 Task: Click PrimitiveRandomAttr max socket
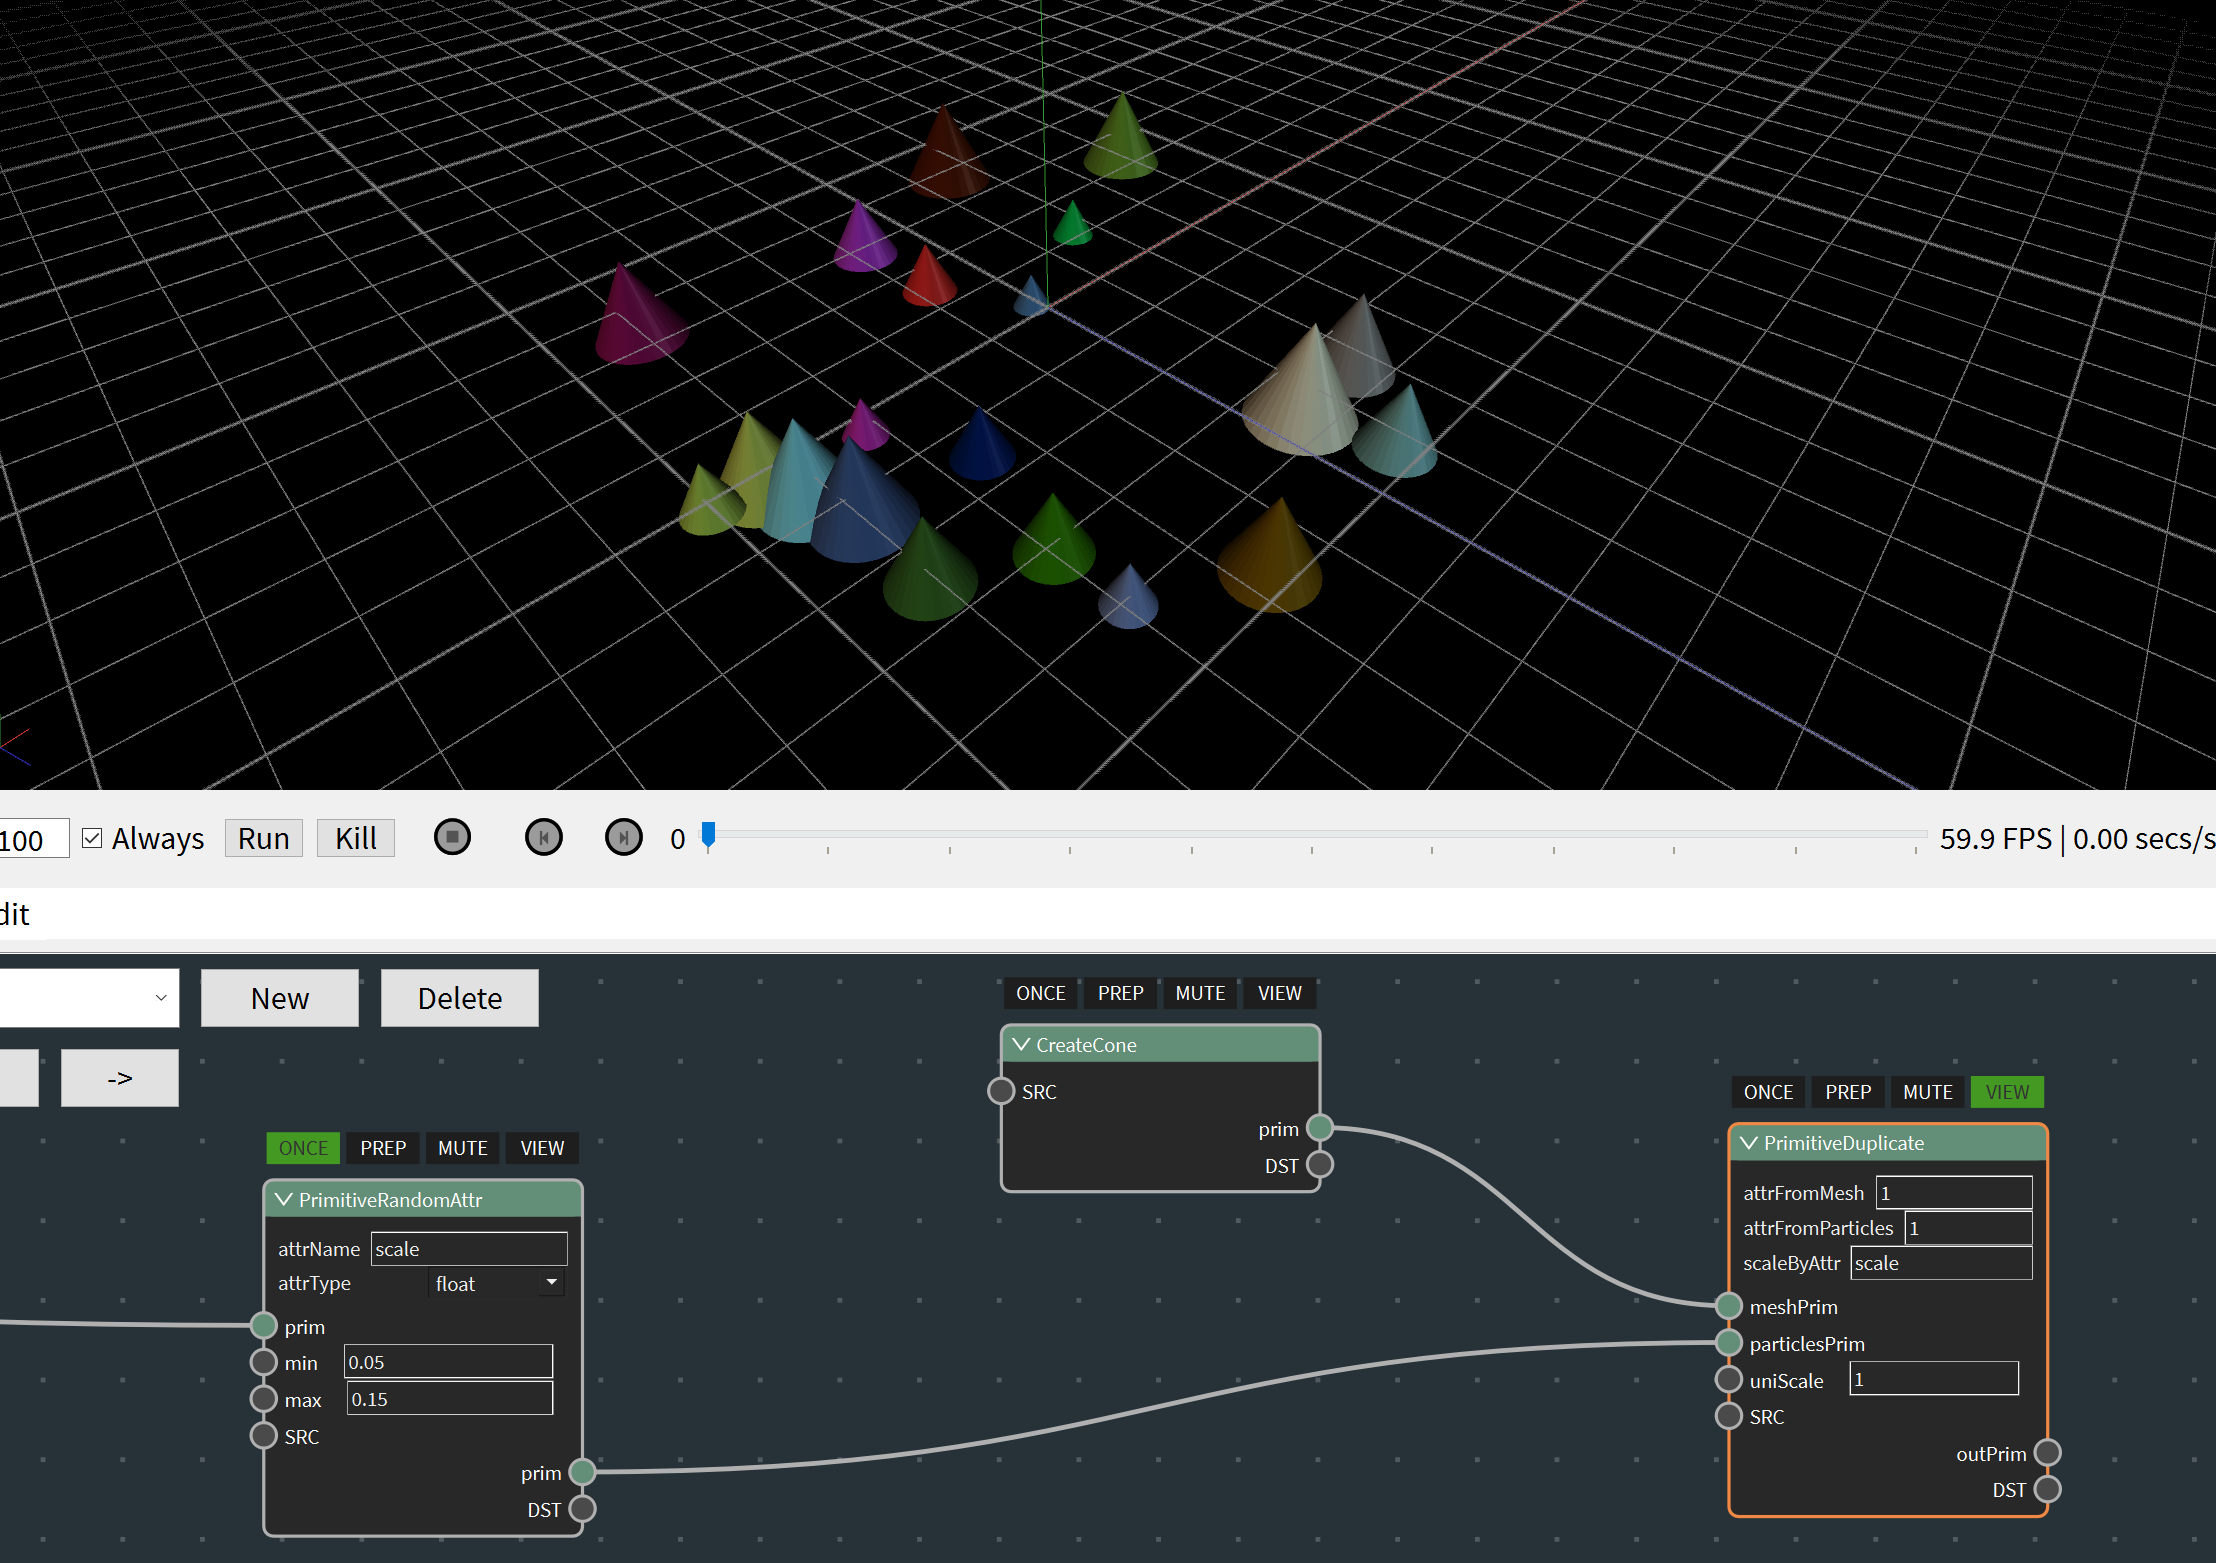[x=264, y=1399]
